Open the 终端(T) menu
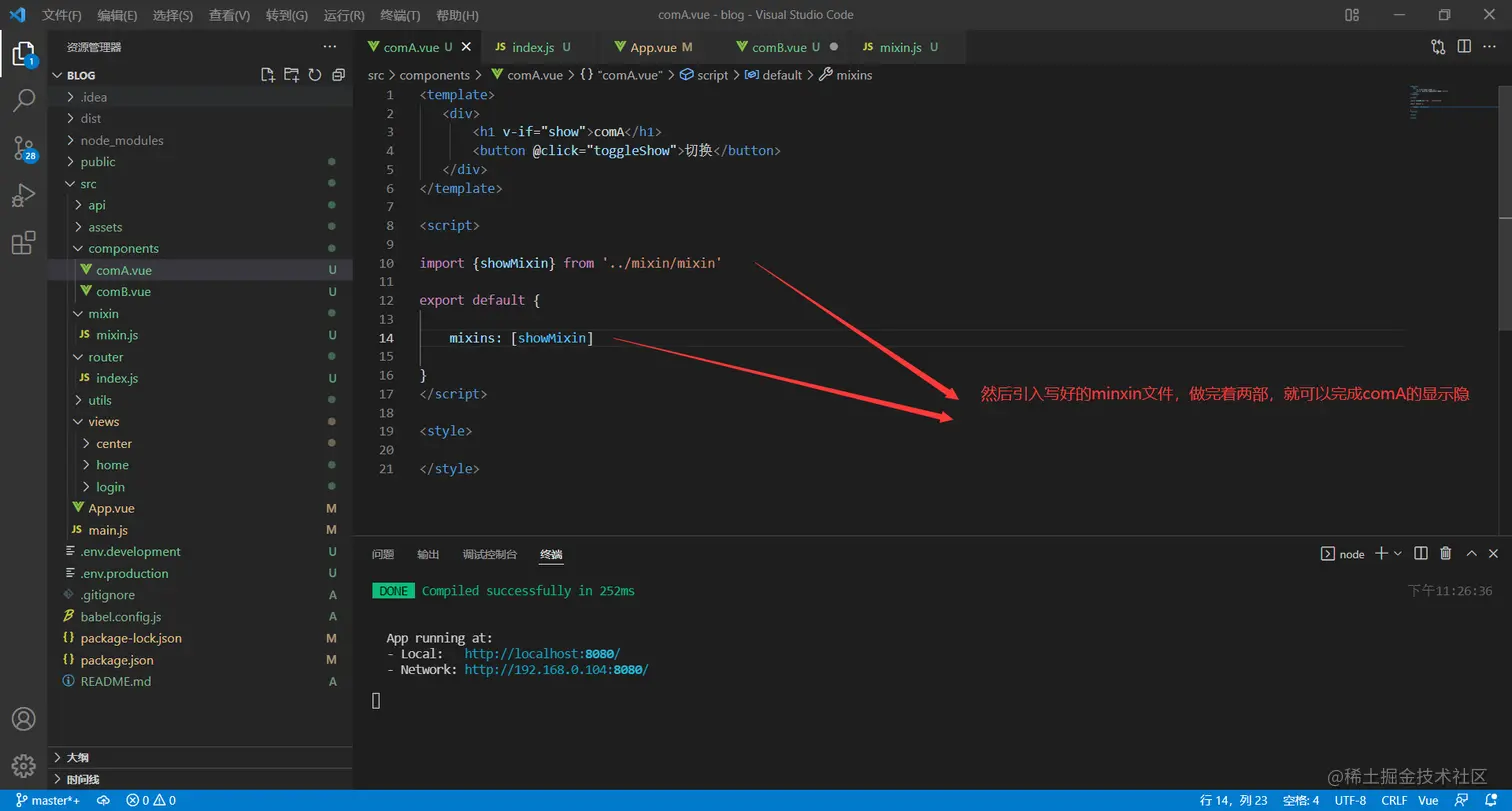Screen dimensions: 1512x811 click(401, 15)
